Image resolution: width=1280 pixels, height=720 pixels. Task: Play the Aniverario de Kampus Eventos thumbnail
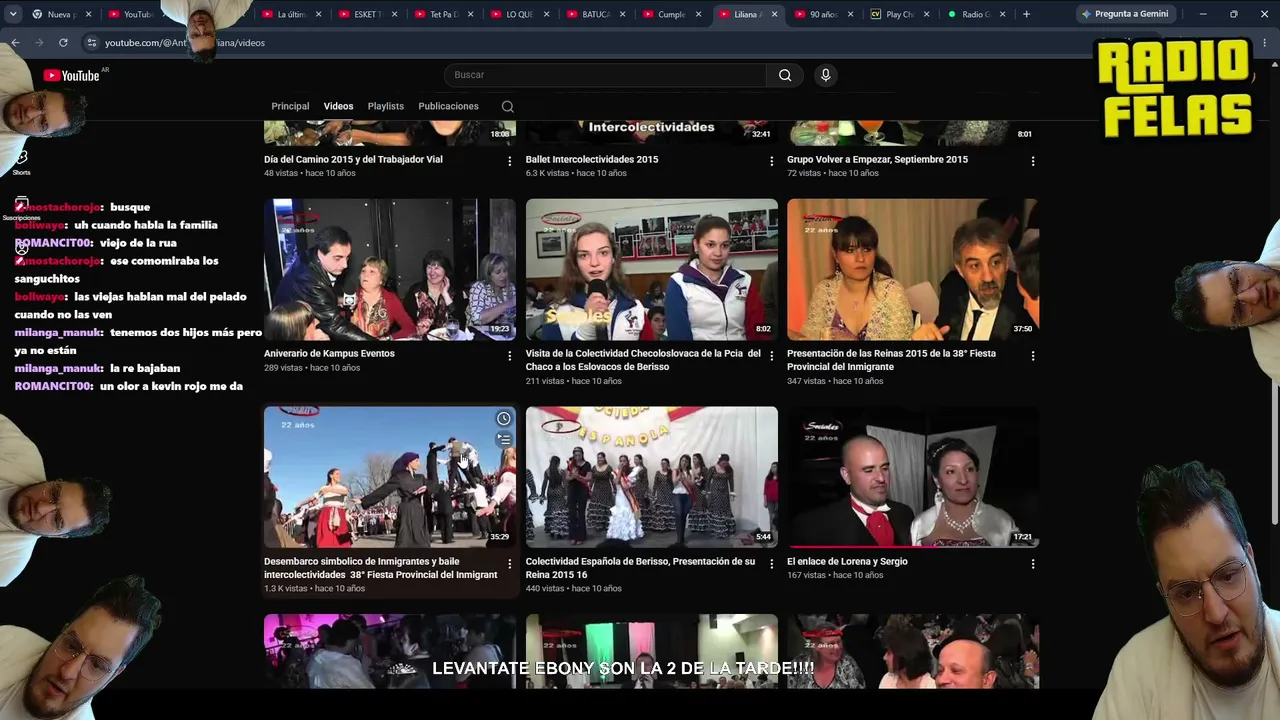(390, 269)
